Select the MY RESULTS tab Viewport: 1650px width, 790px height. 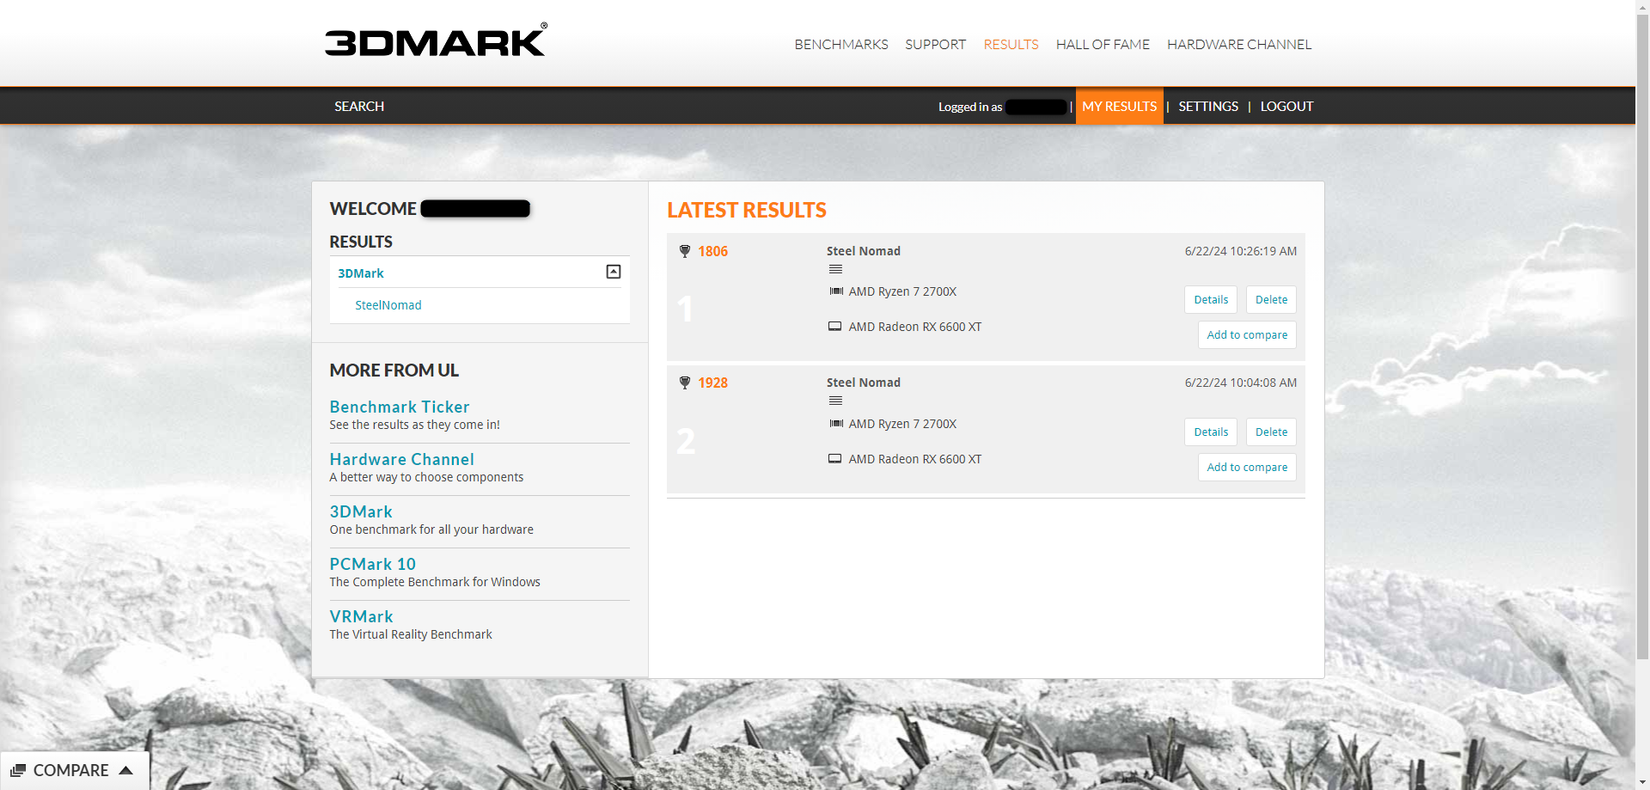(1119, 106)
